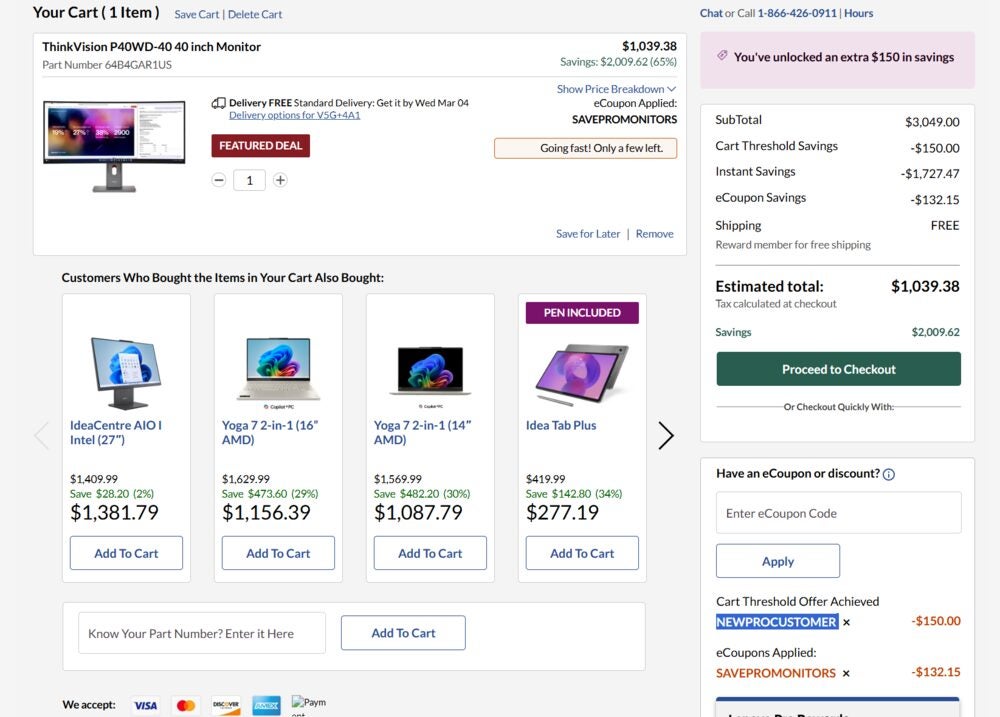
Task: Open the eCoupon info icon
Action: click(x=889, y=475)
